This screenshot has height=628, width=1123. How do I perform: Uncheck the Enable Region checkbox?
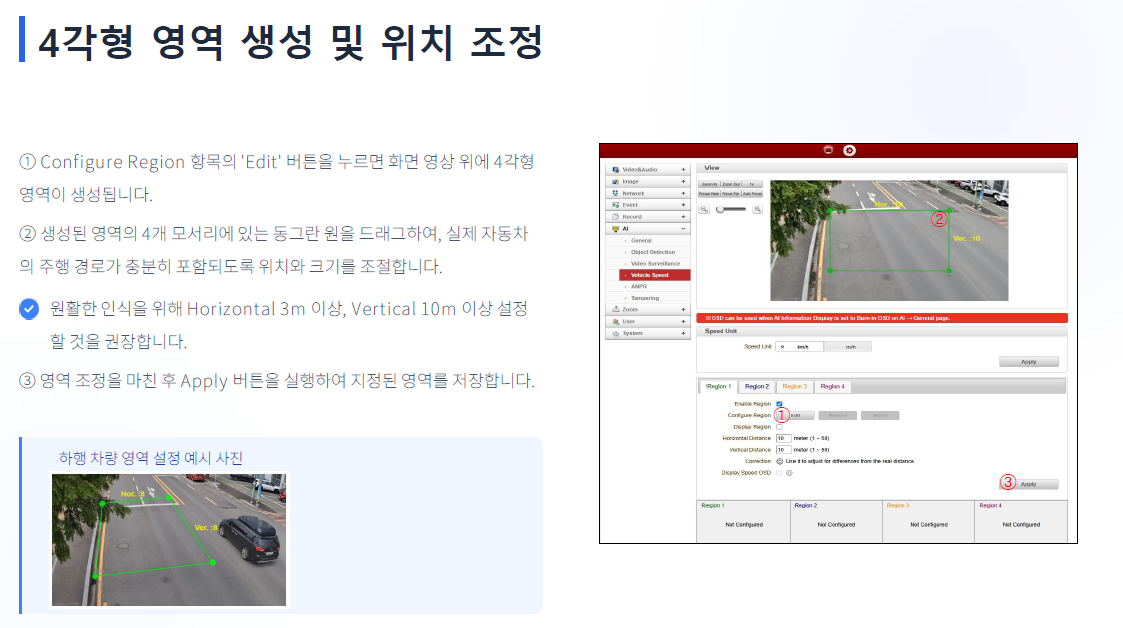[x=779, y=404]
